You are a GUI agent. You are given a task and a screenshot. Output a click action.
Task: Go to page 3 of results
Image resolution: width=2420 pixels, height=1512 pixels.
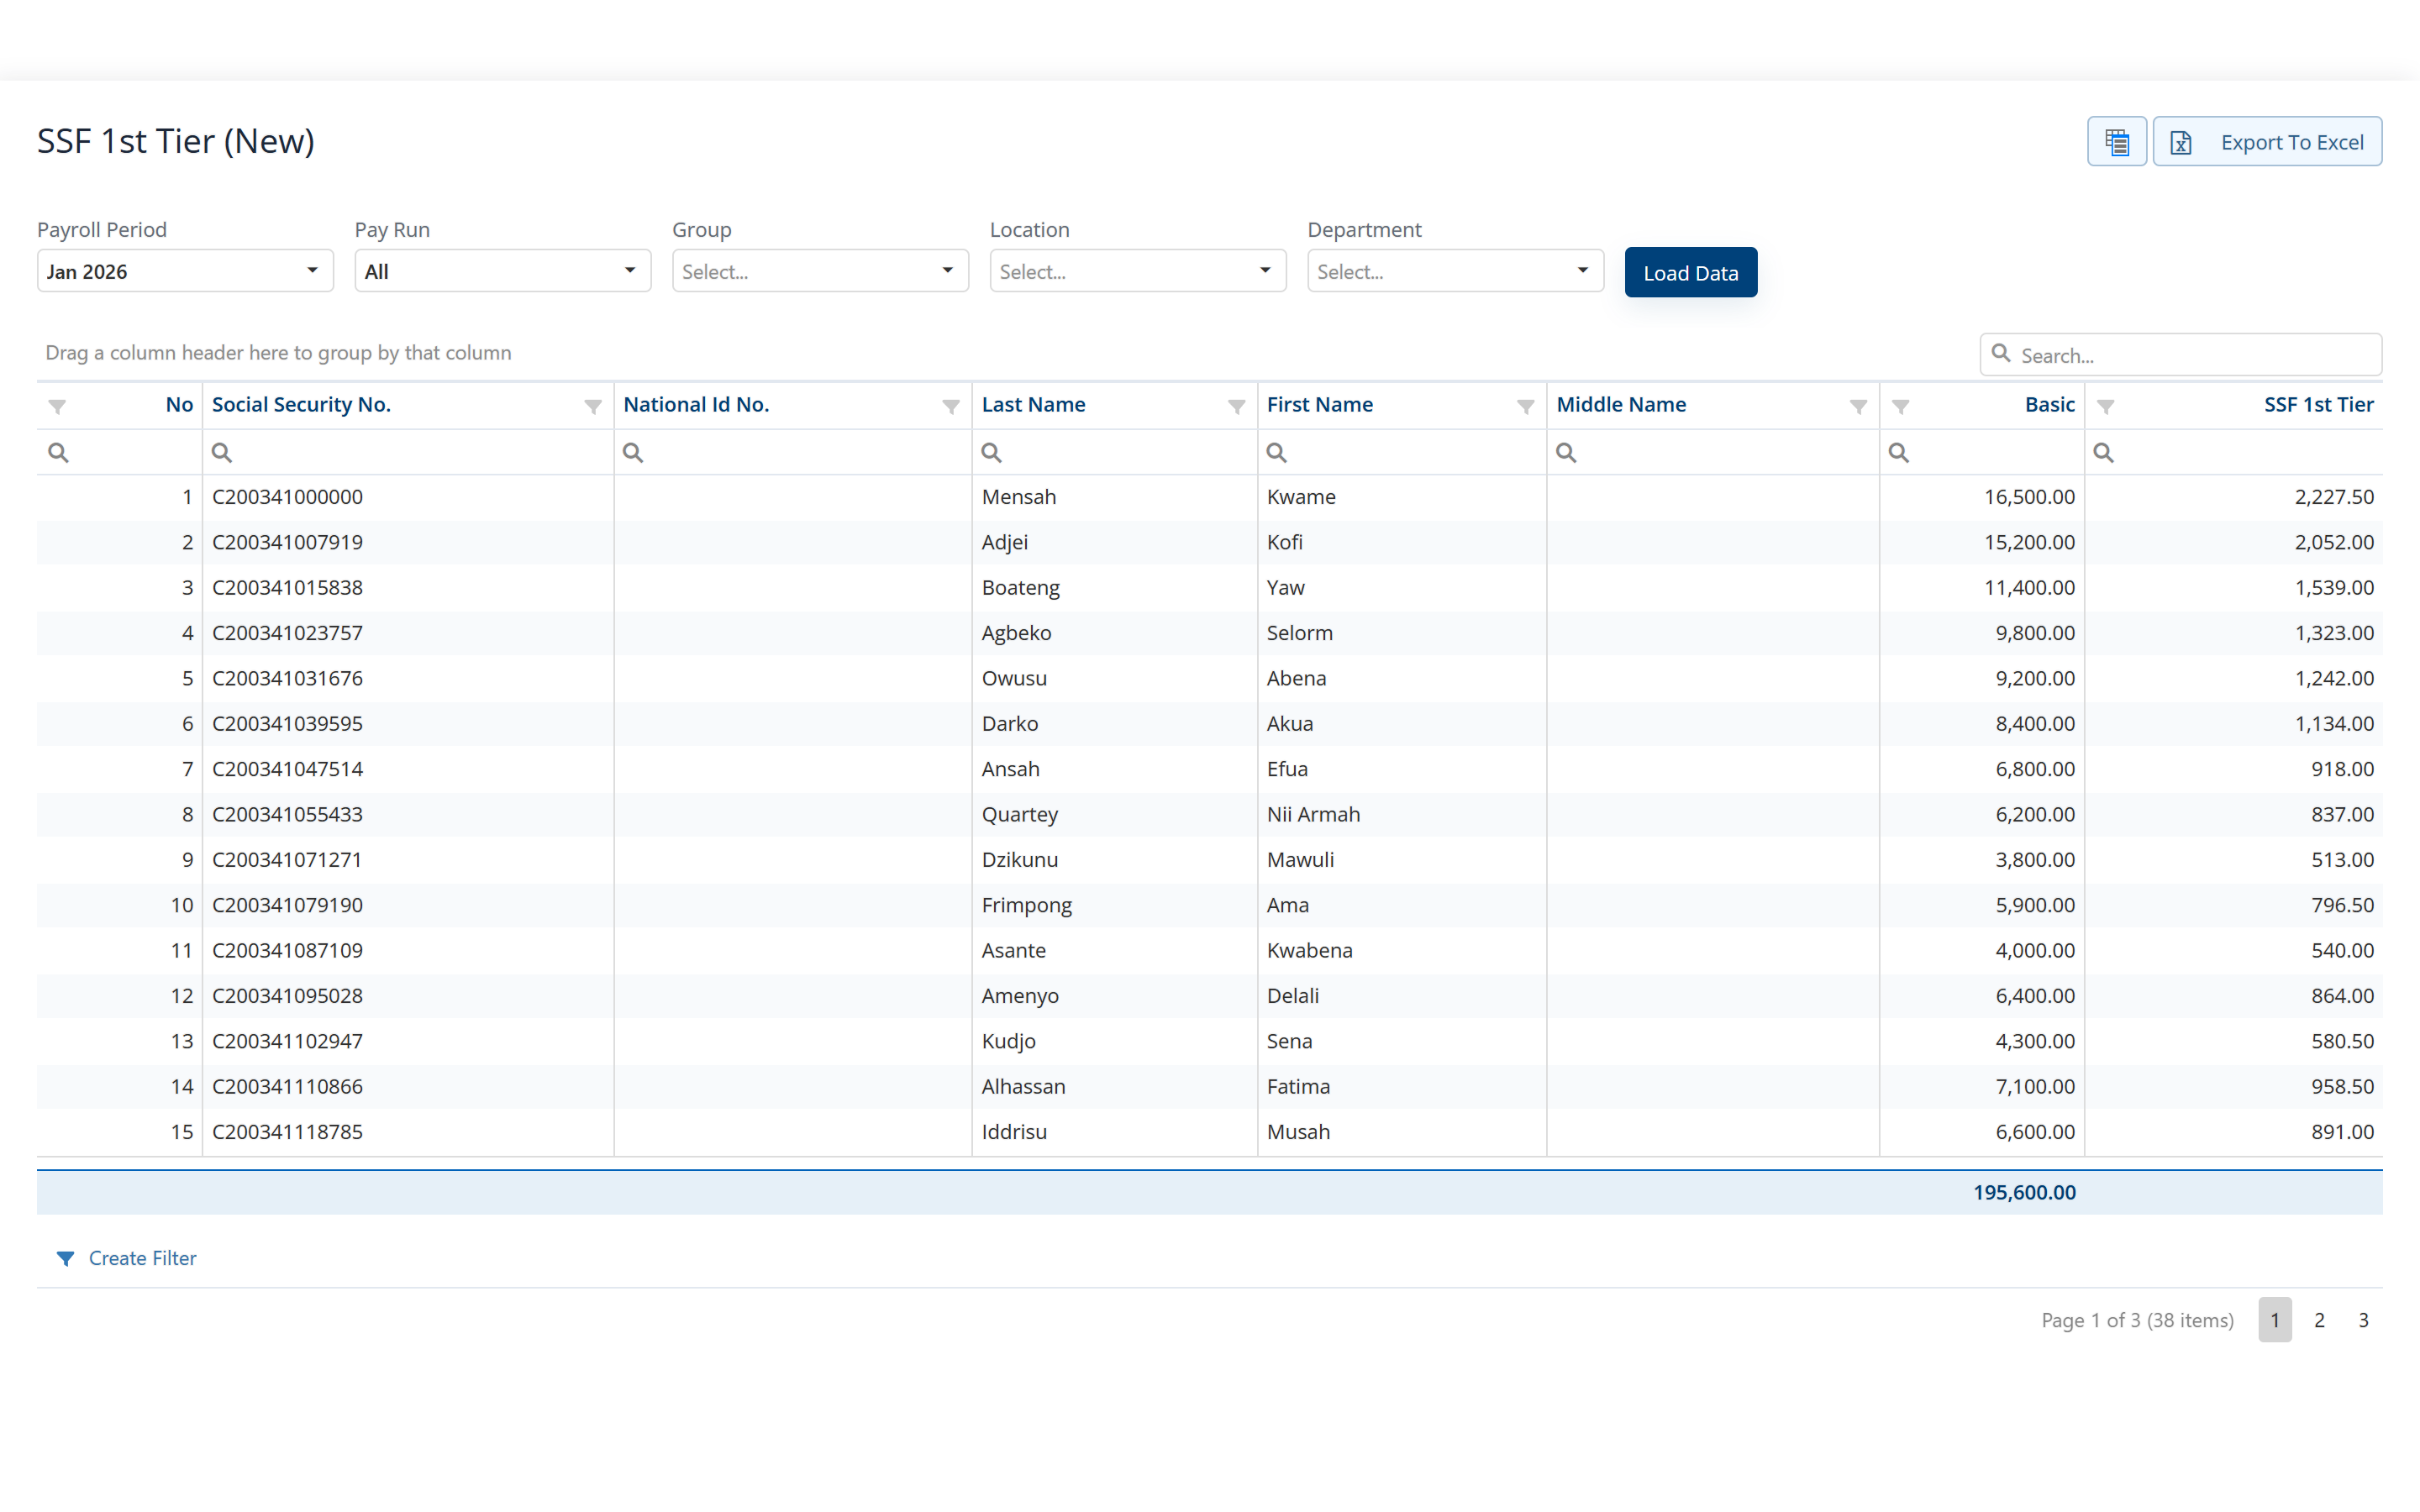(x=2363, y=1320)
